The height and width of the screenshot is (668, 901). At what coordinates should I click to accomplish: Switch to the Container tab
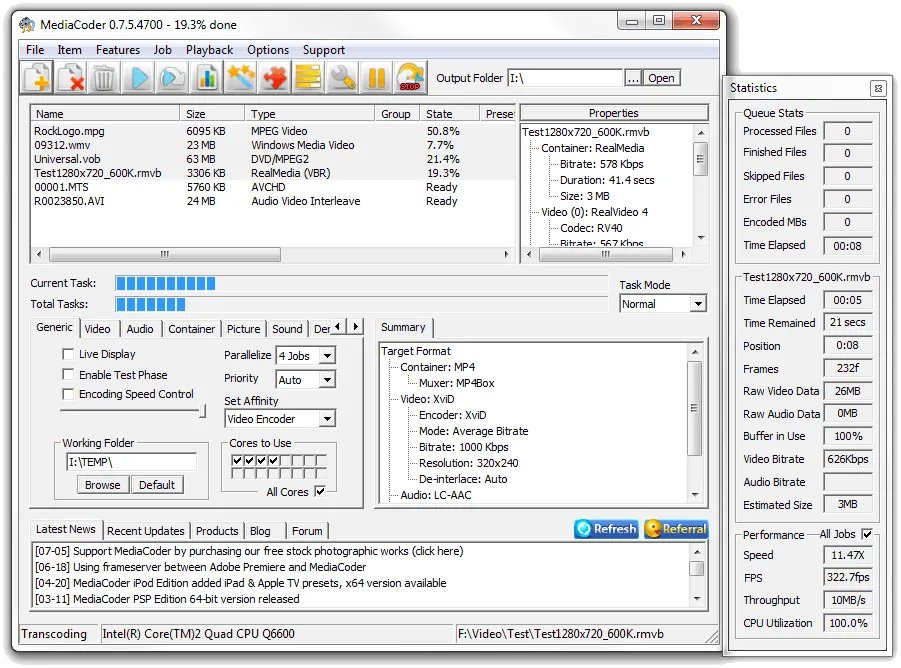(x=191, y=328)
